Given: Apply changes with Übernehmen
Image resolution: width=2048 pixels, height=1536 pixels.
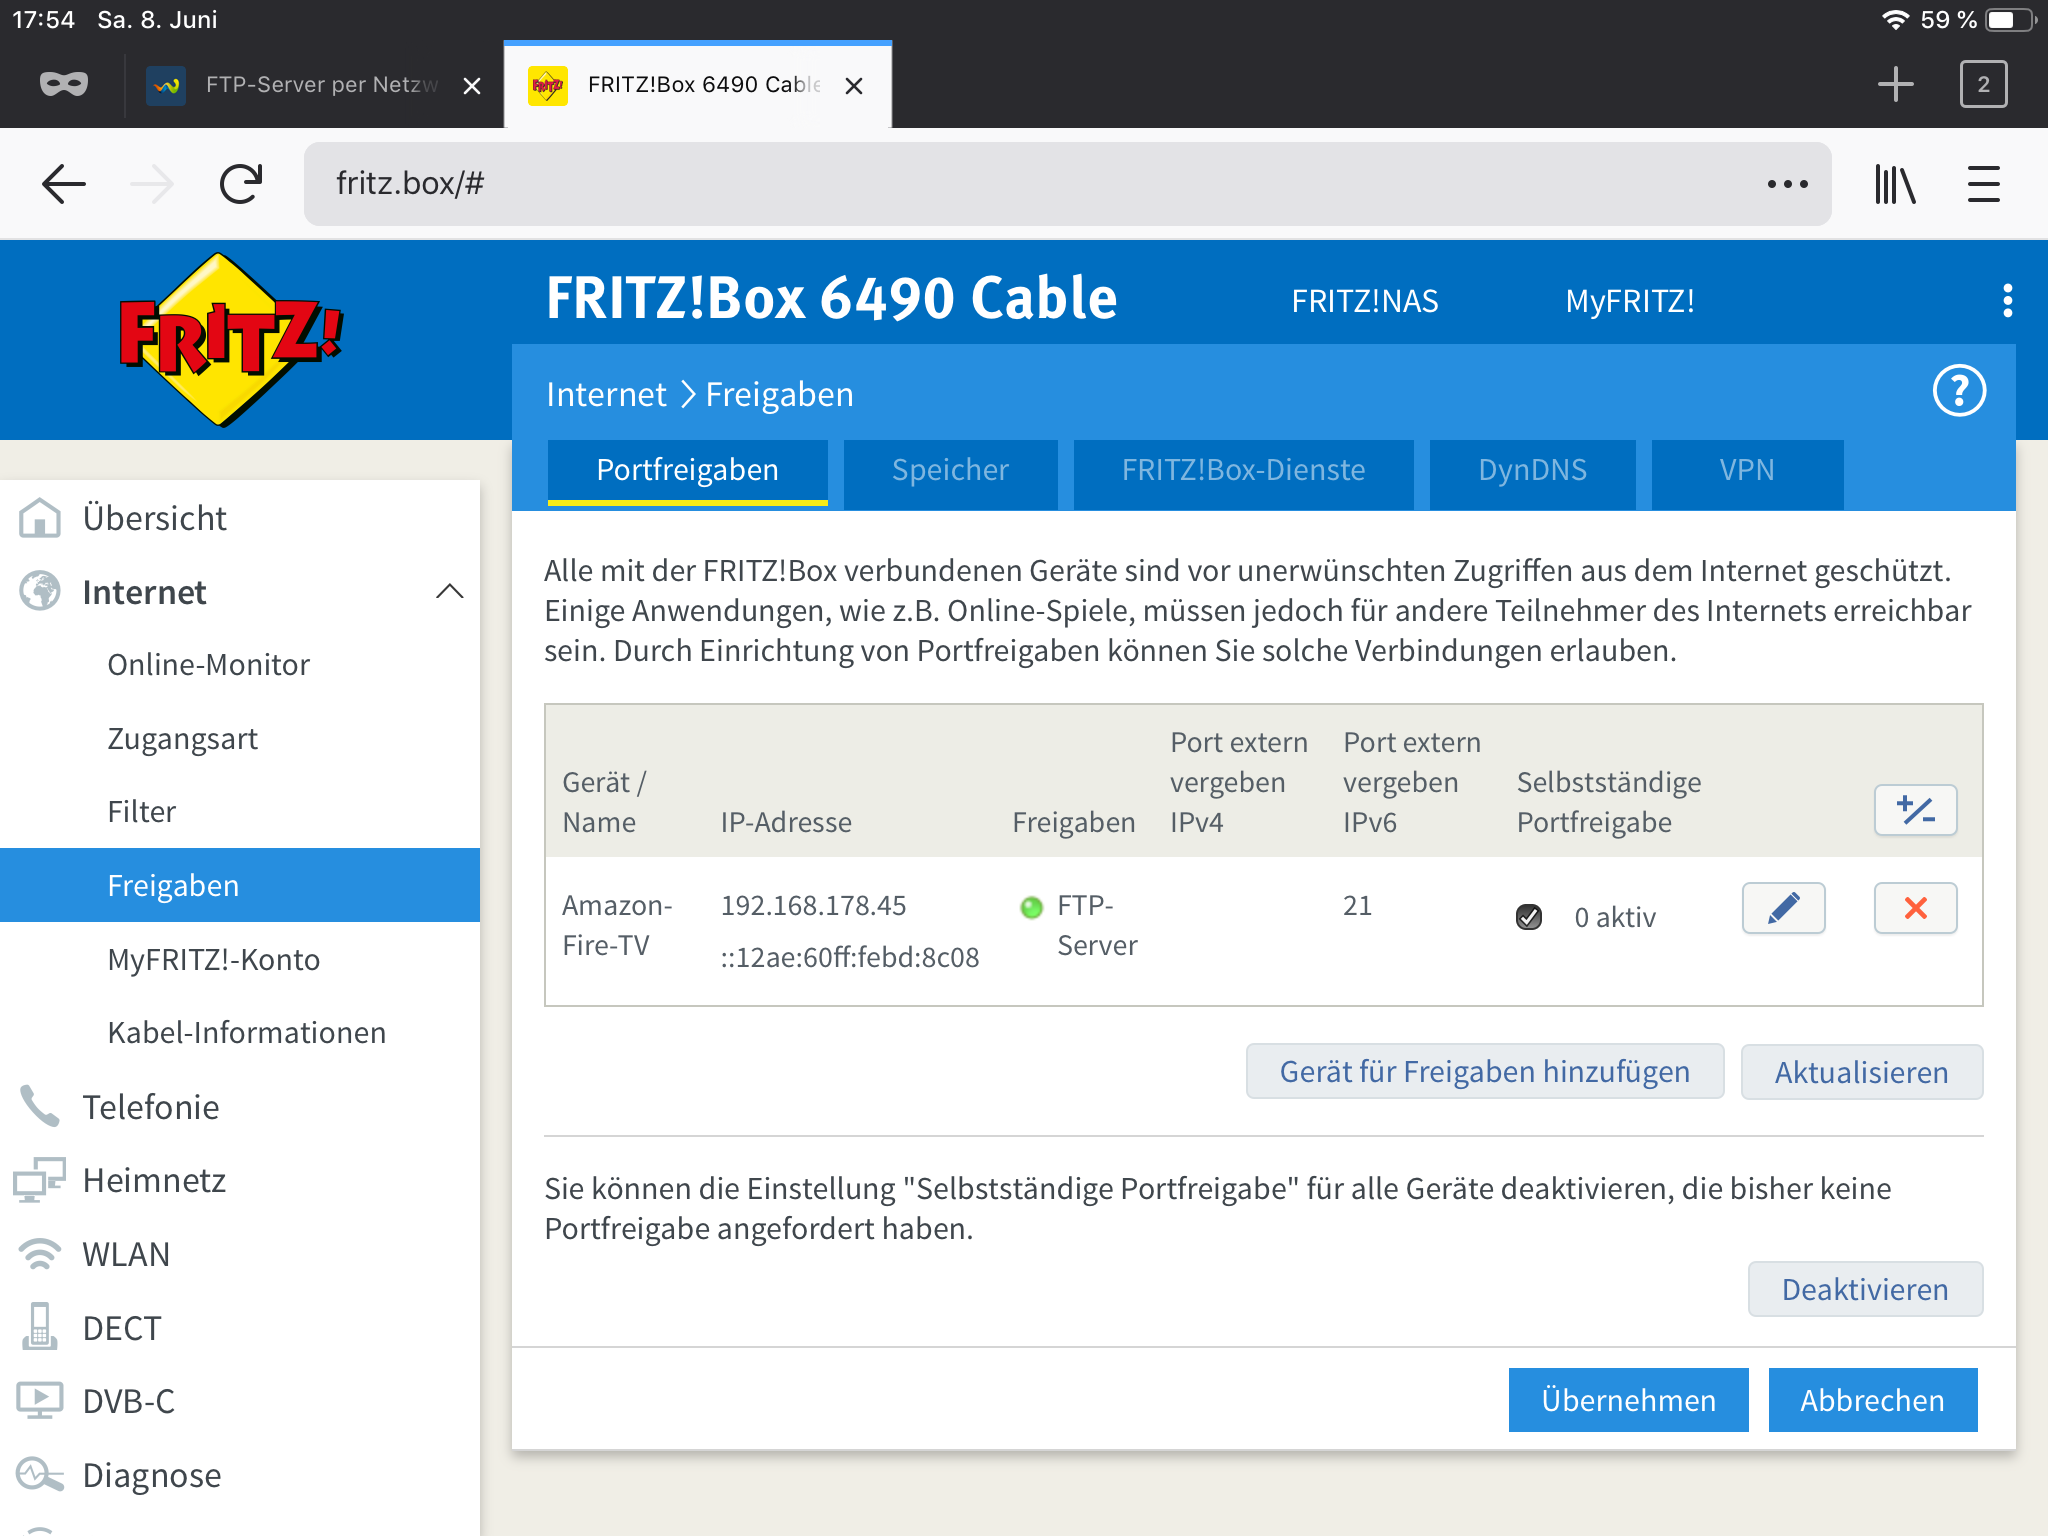Looking at the screenshot, I should 1628,1400.
